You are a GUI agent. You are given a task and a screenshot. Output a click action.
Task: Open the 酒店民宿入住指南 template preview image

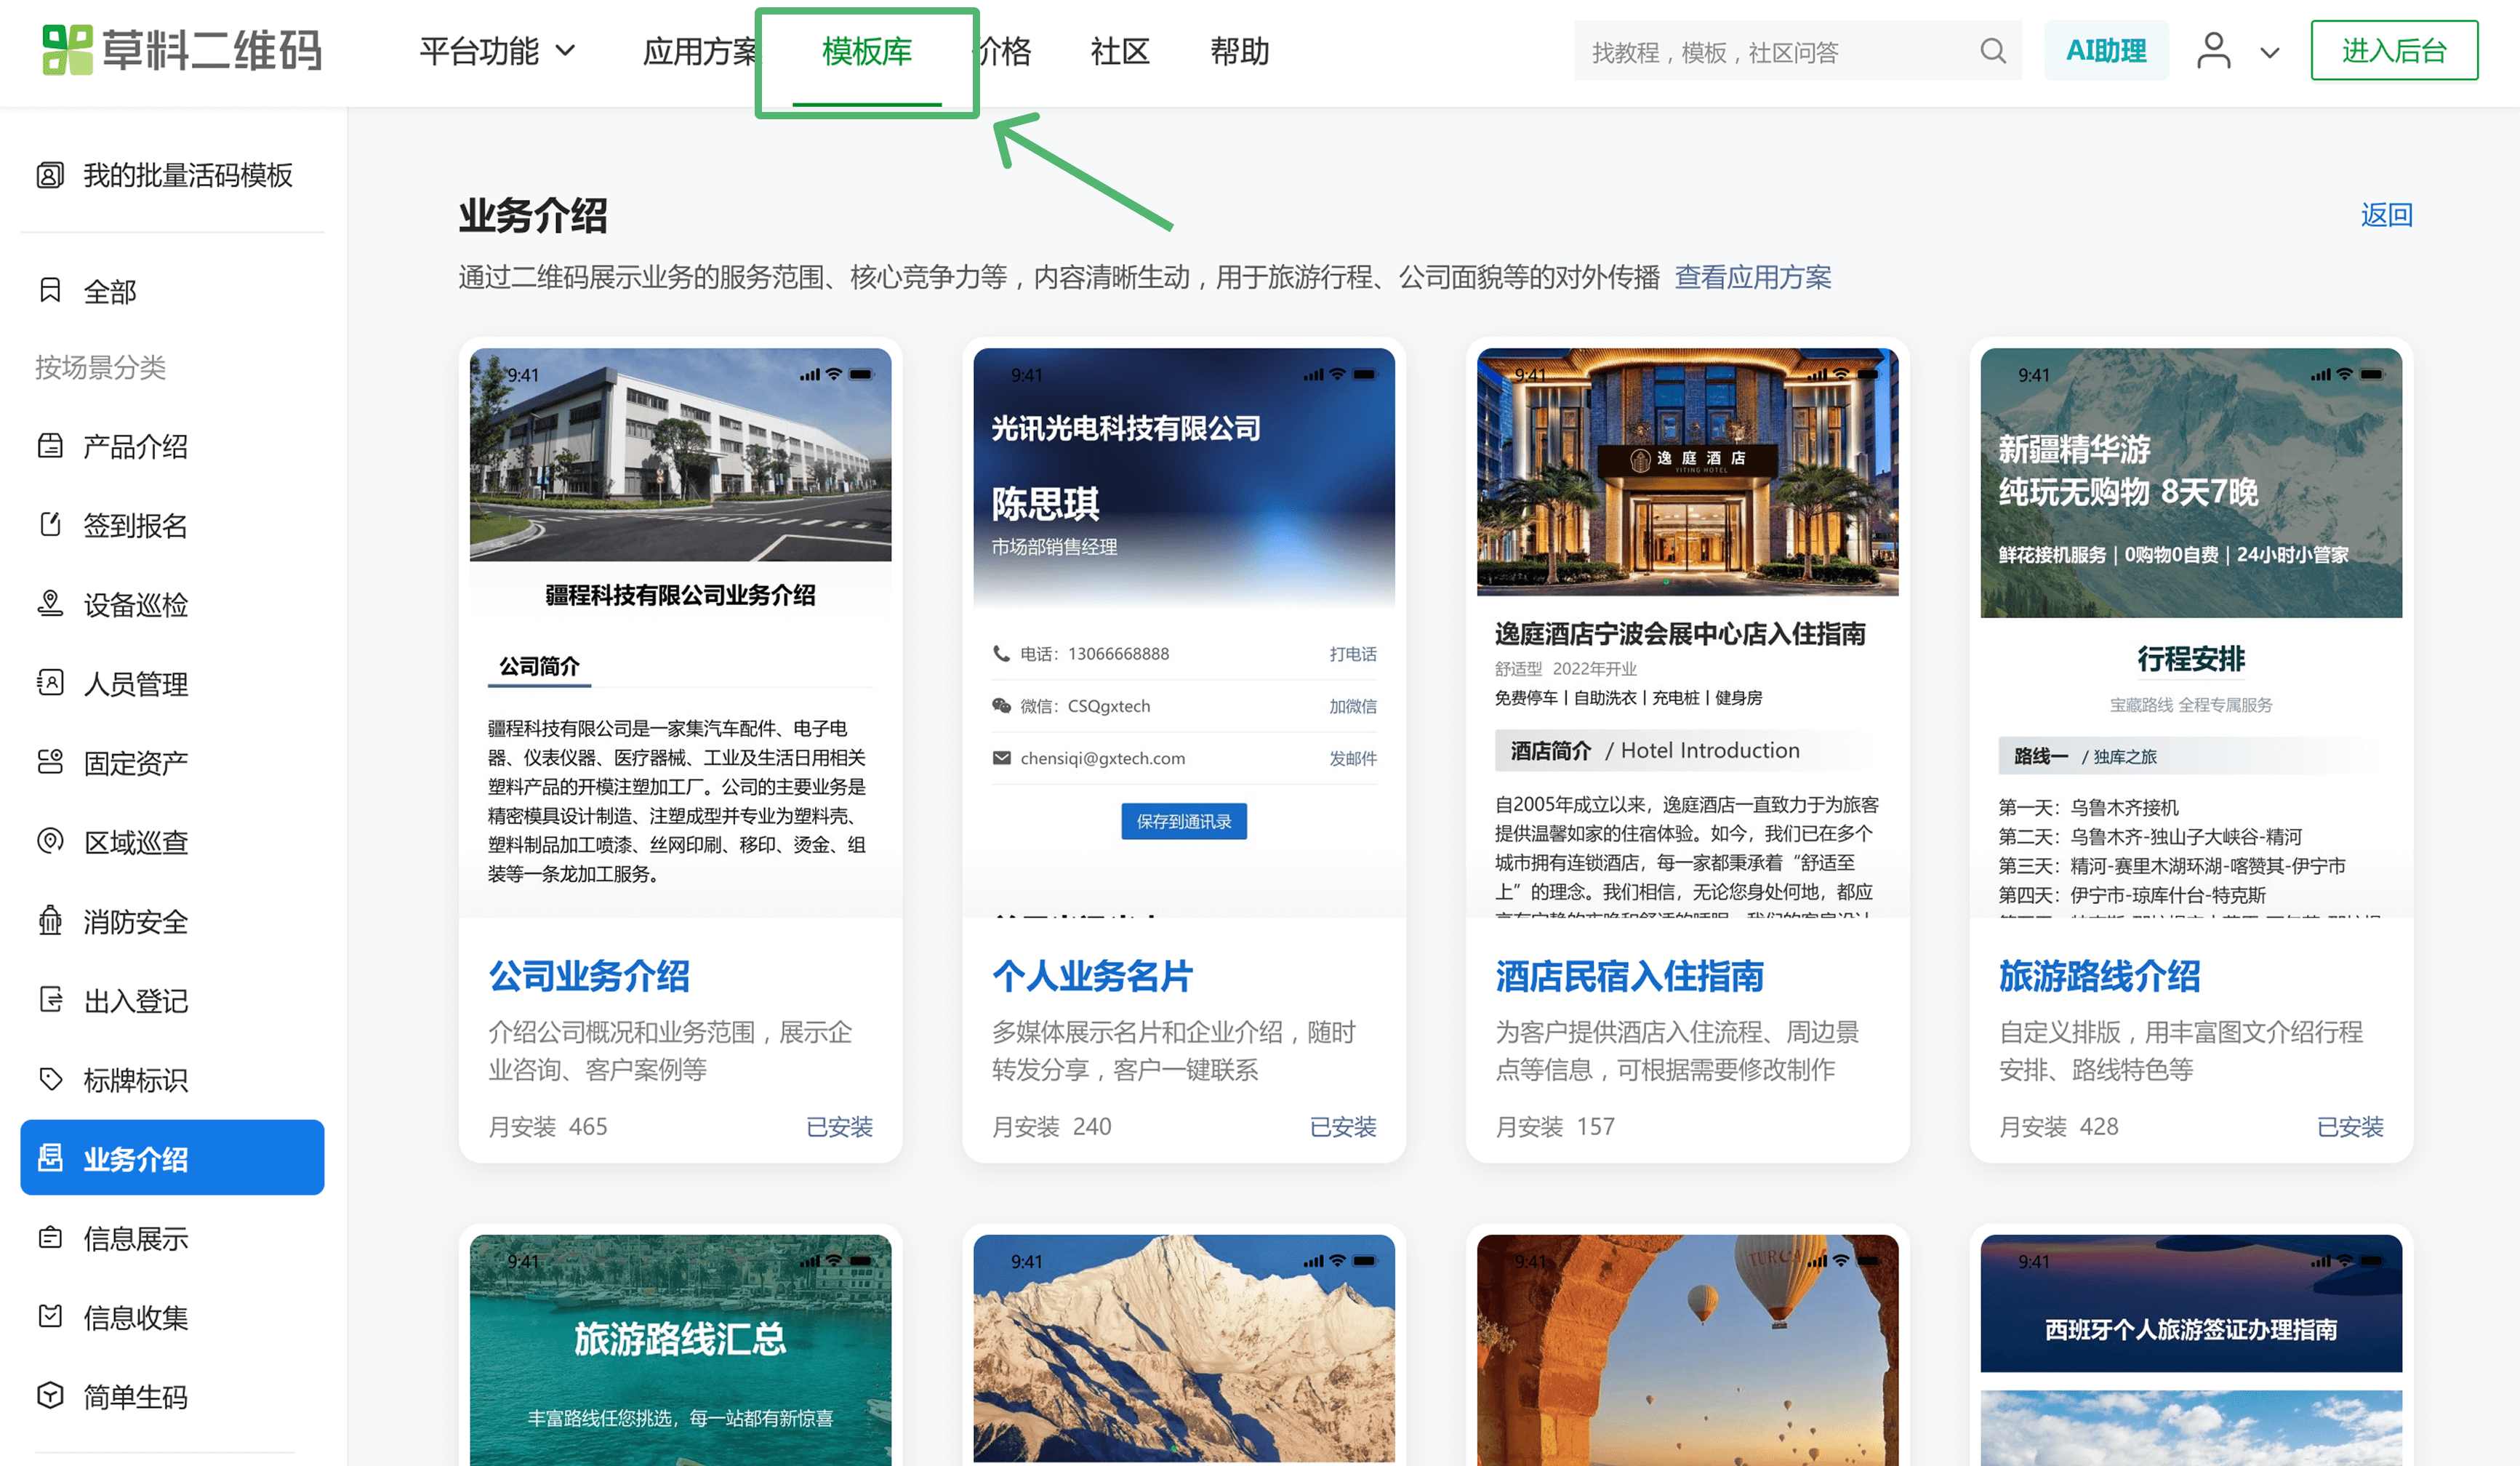click(x=1687, y=632)
